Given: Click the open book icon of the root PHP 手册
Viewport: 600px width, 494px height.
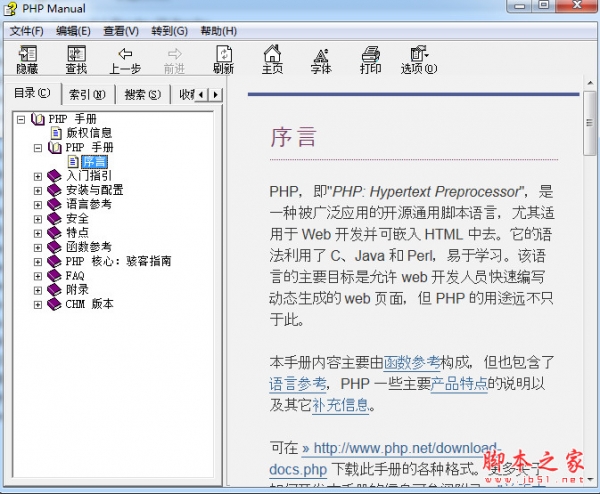Looking at the screenshot, I should [x=38, y=119].
